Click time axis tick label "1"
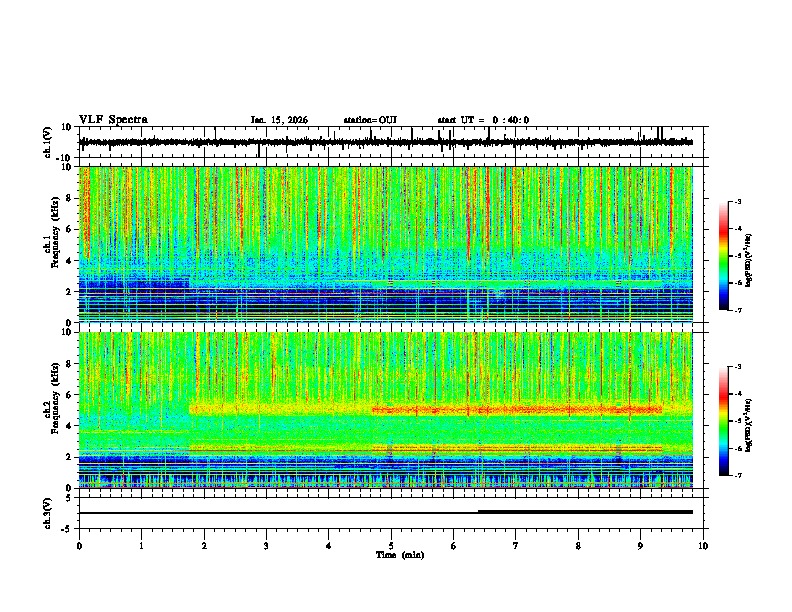The width and height of the screenshot is (792, 612). tap(141, 546)
